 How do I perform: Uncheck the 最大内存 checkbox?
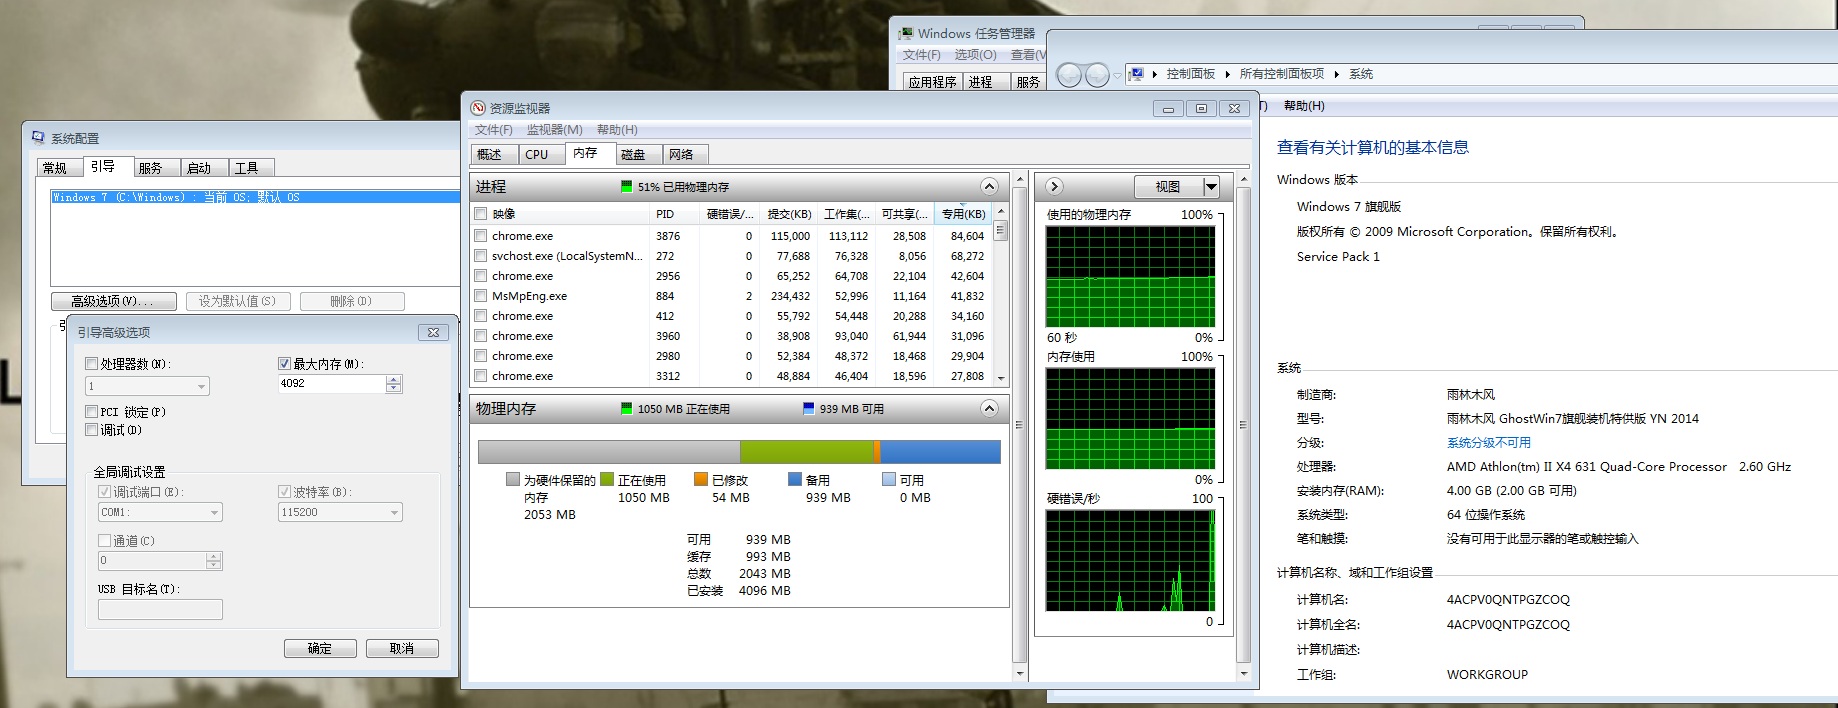coord(284,364)
